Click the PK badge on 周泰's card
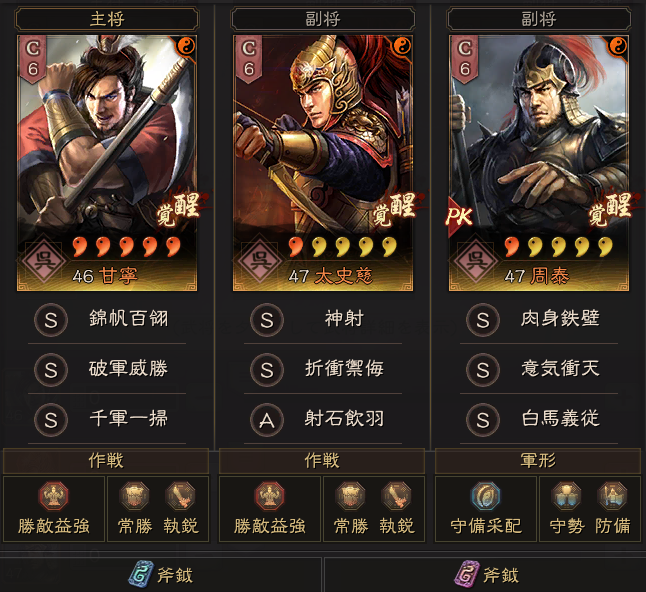Viewport: 646px width, 592px height. [x=459, y=215]
